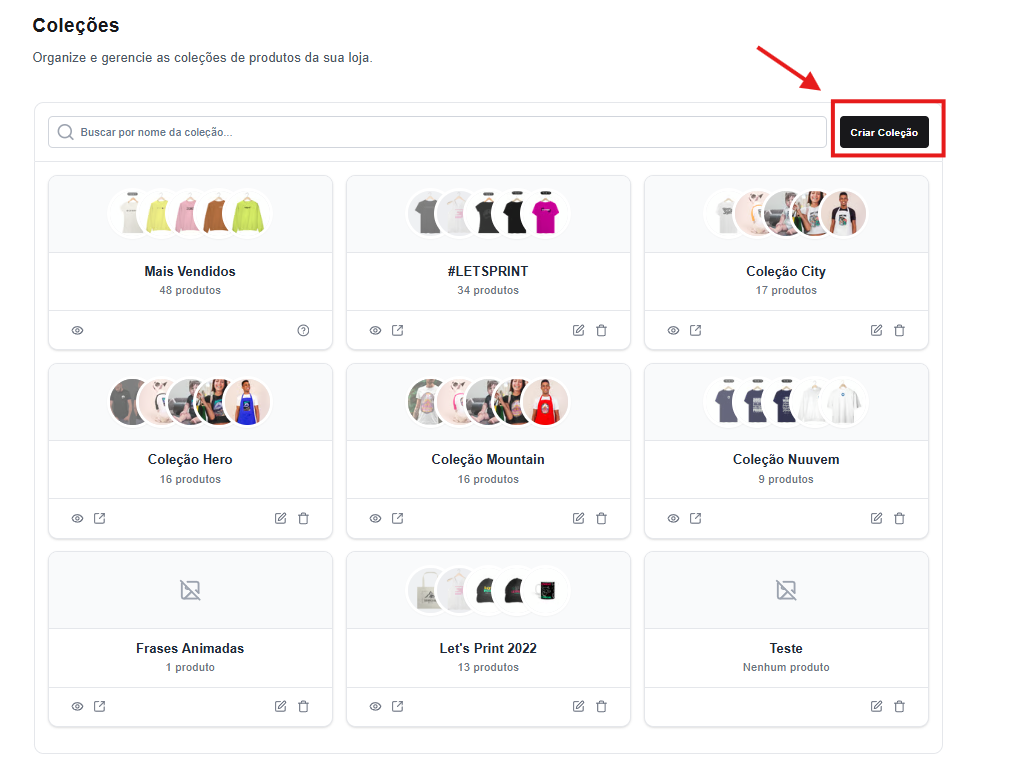Click the search magnifier icon
The width and height of the screenshot is (1018, 782).
tap(66, 132)
